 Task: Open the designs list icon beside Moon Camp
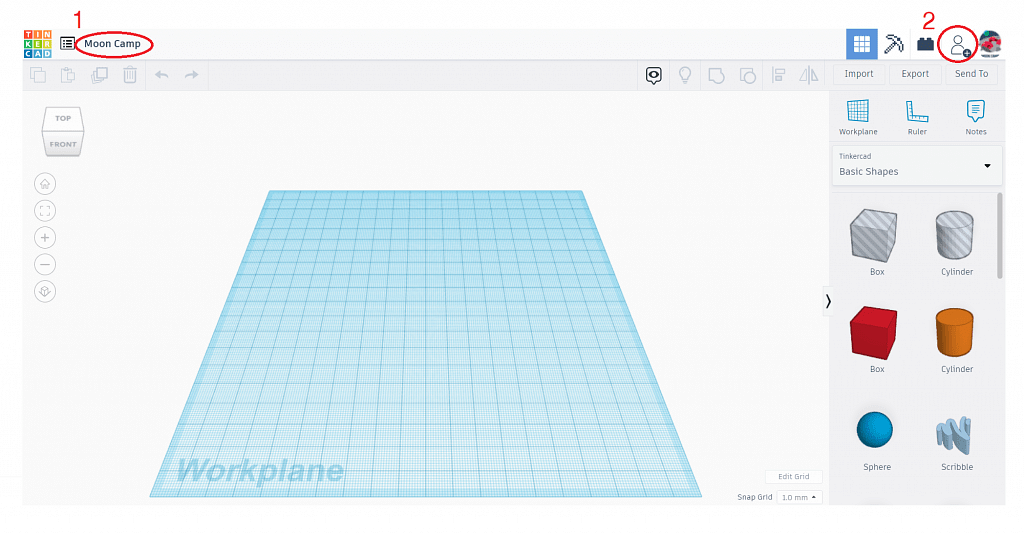[x=67, y=44]
